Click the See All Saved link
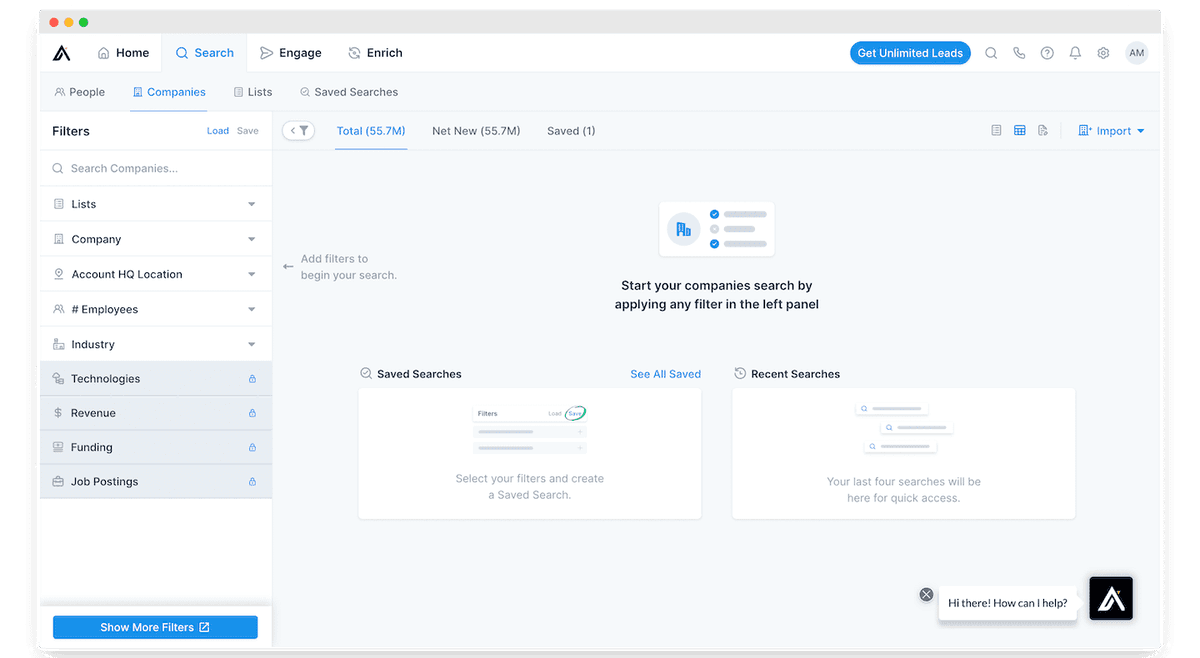 [x=665, y=373]
